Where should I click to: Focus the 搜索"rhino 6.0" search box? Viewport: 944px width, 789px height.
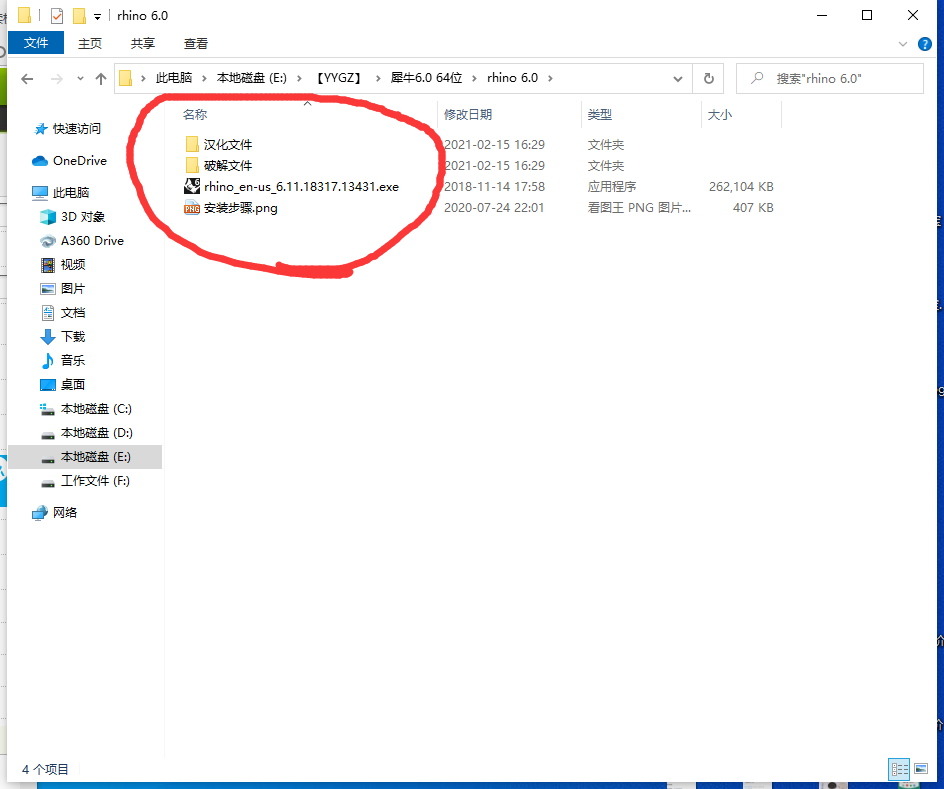[x=830, y=78]
